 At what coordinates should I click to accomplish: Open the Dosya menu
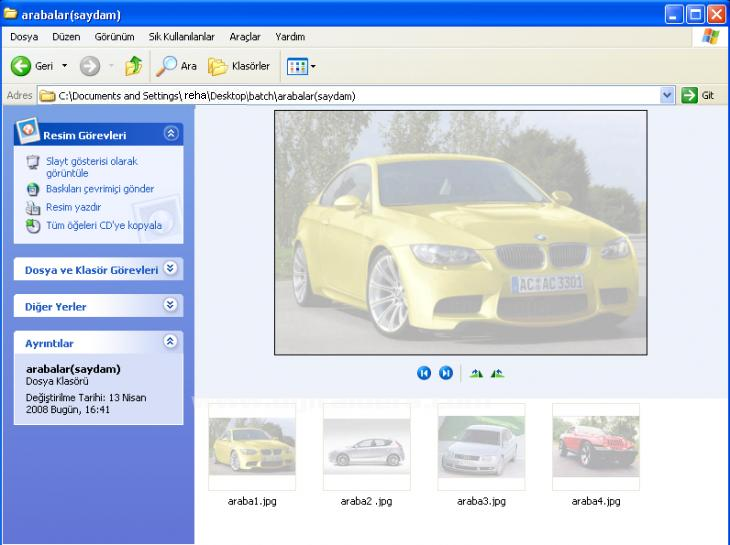24,37
